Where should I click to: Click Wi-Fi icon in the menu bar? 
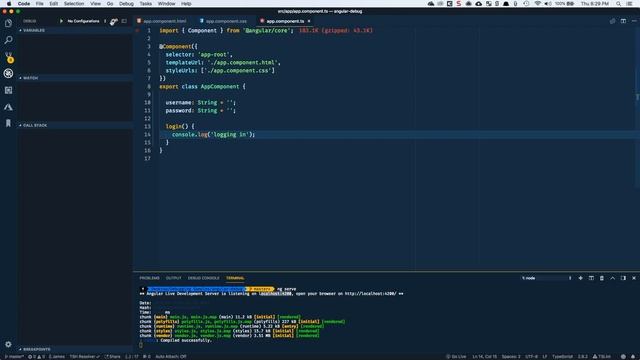coord(538,4)
